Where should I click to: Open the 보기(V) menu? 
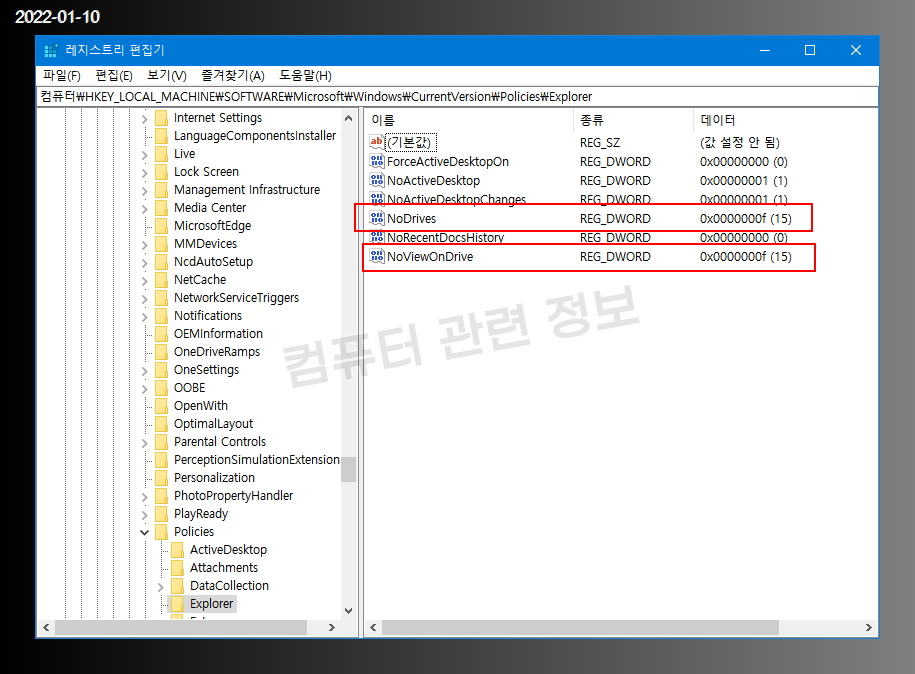point(166,76)
